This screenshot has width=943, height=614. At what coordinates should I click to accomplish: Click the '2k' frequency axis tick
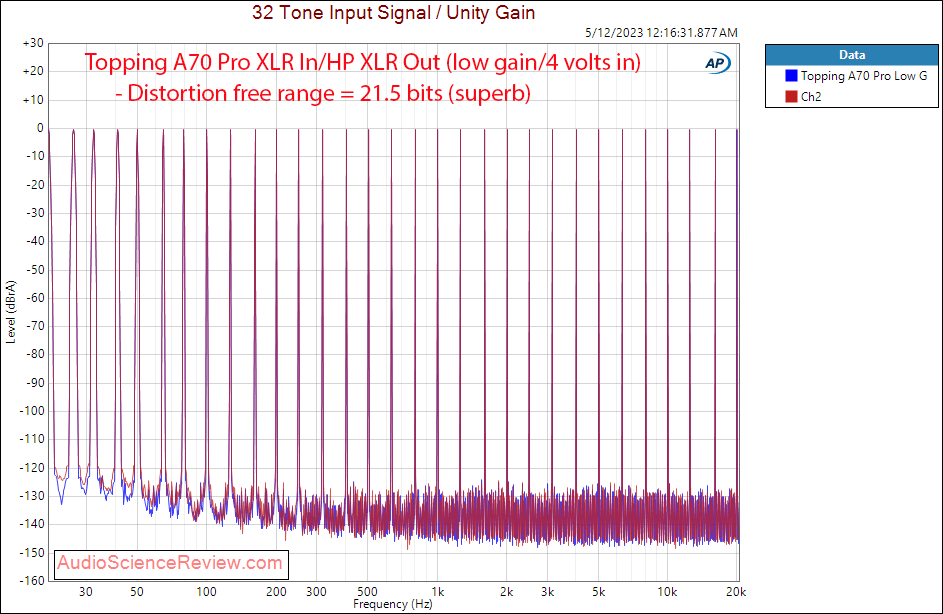(506, 592)
